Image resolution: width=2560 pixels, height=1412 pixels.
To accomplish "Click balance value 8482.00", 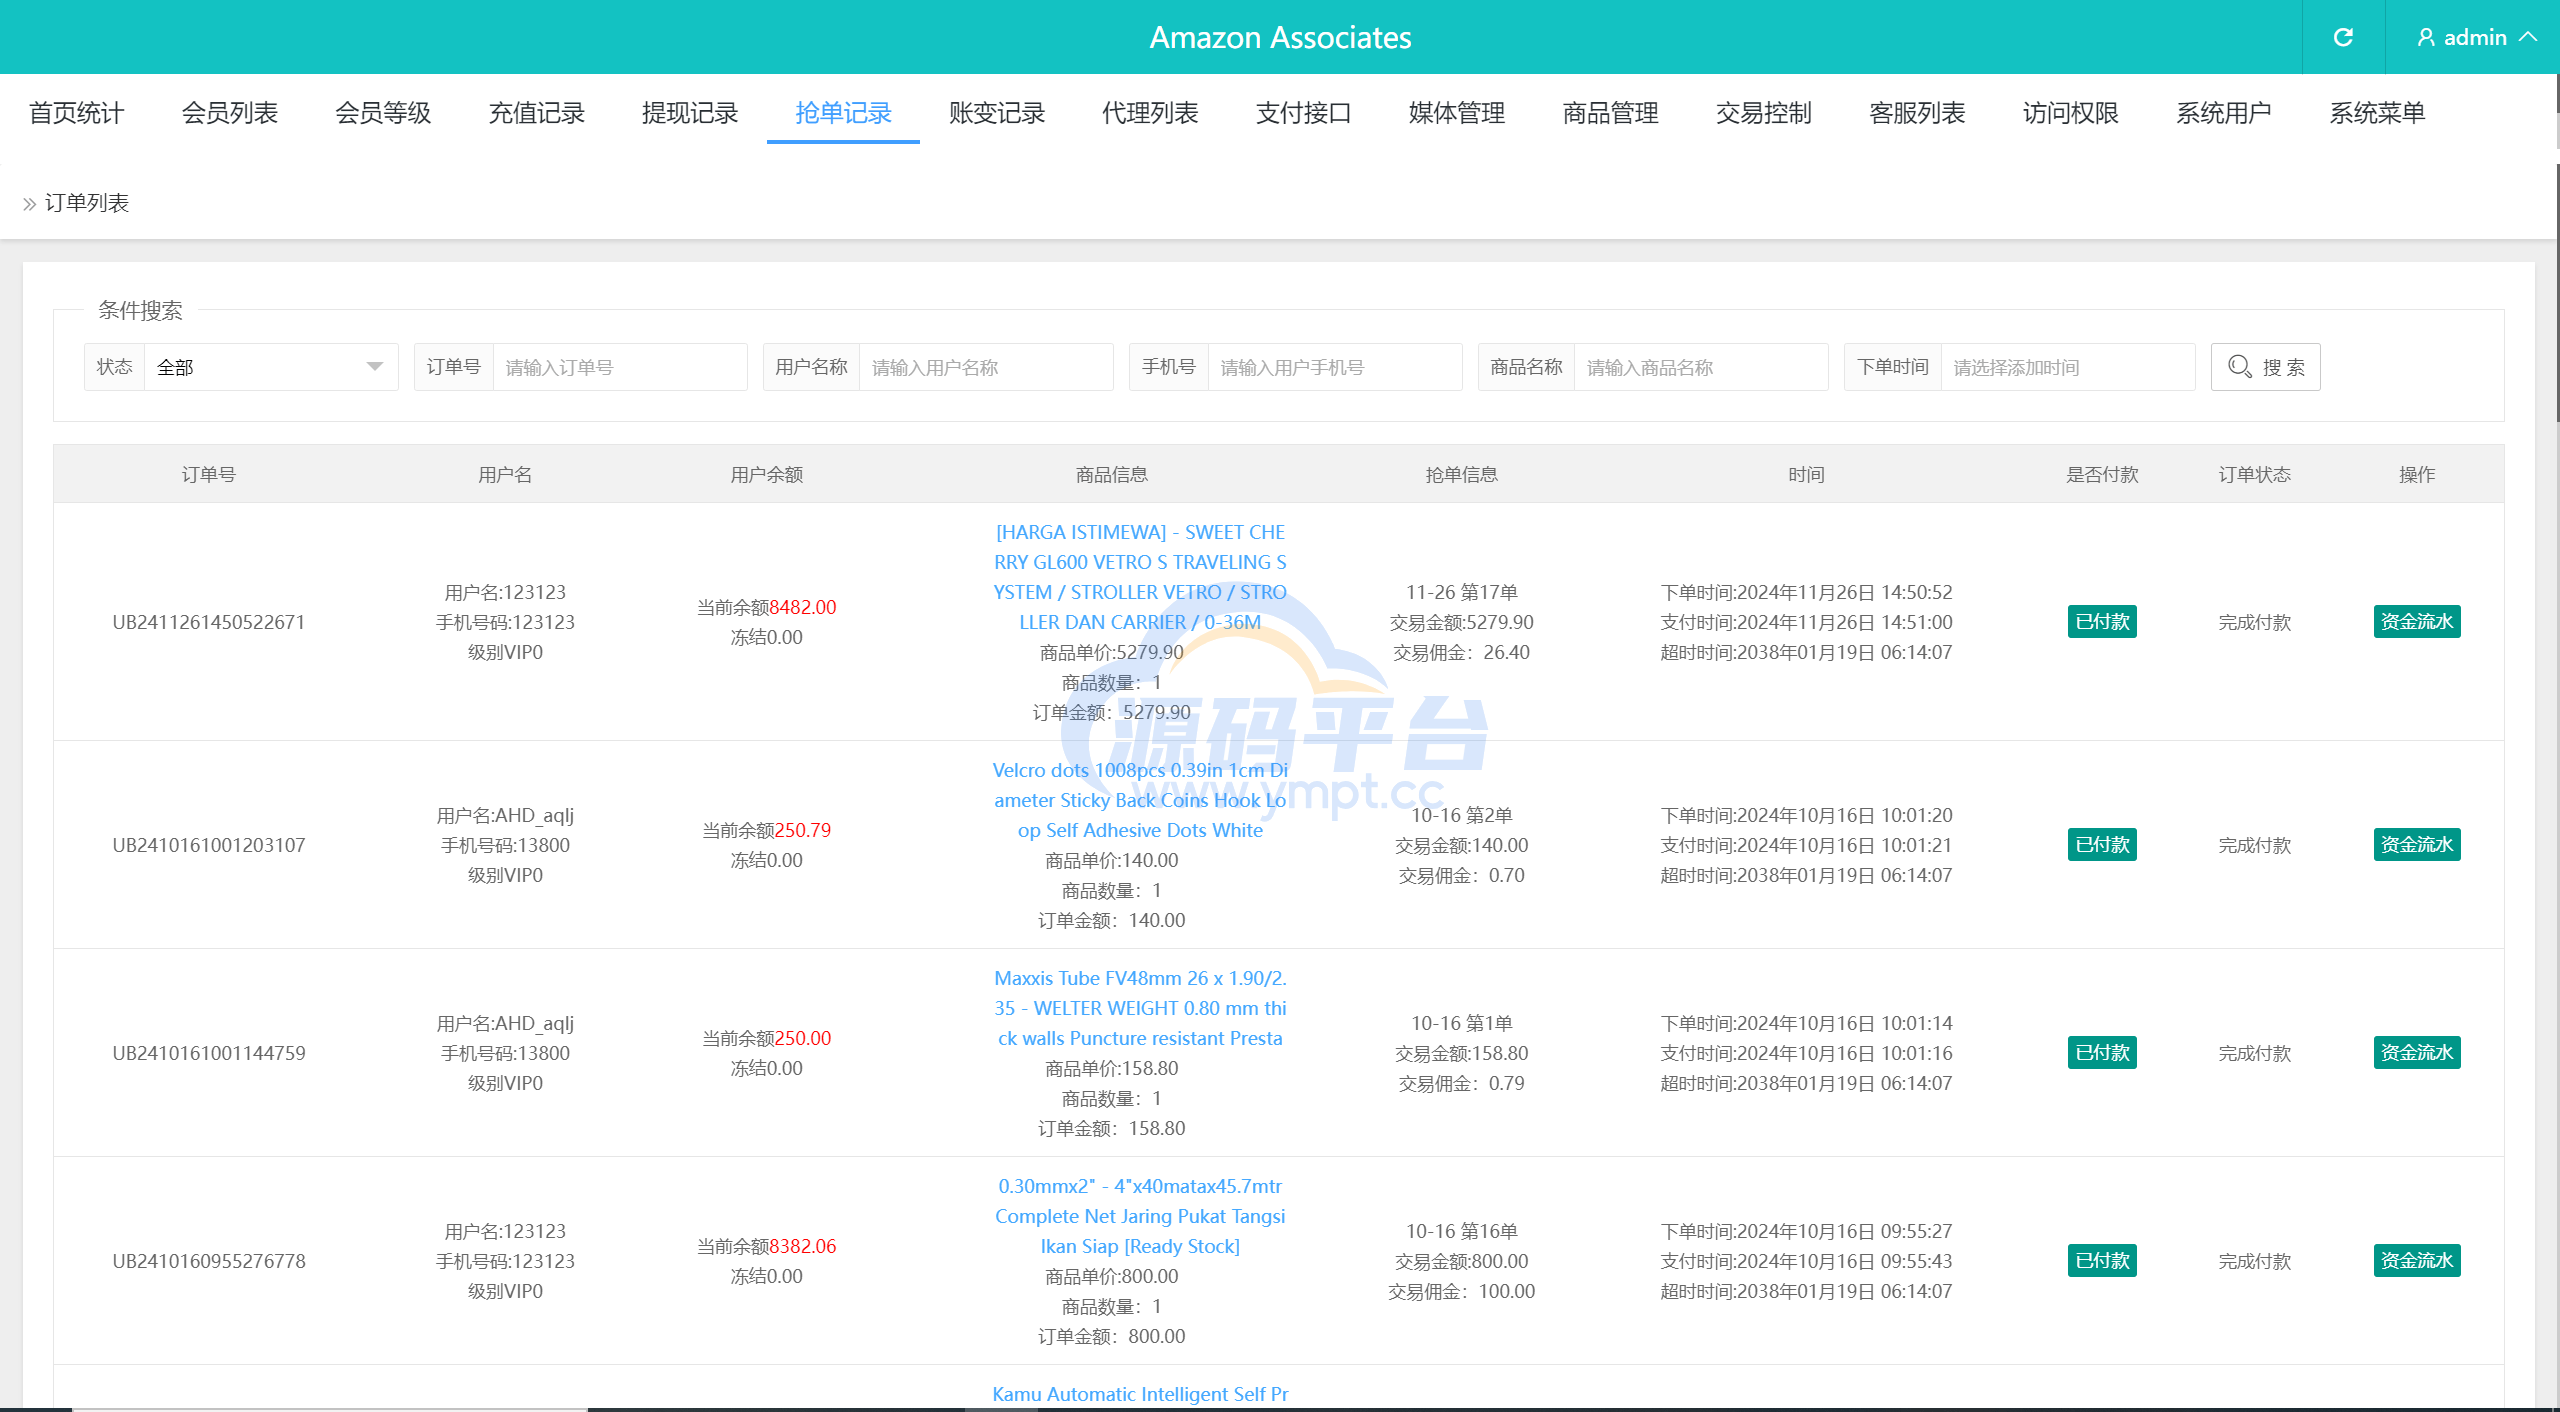I will pos(803,607).
